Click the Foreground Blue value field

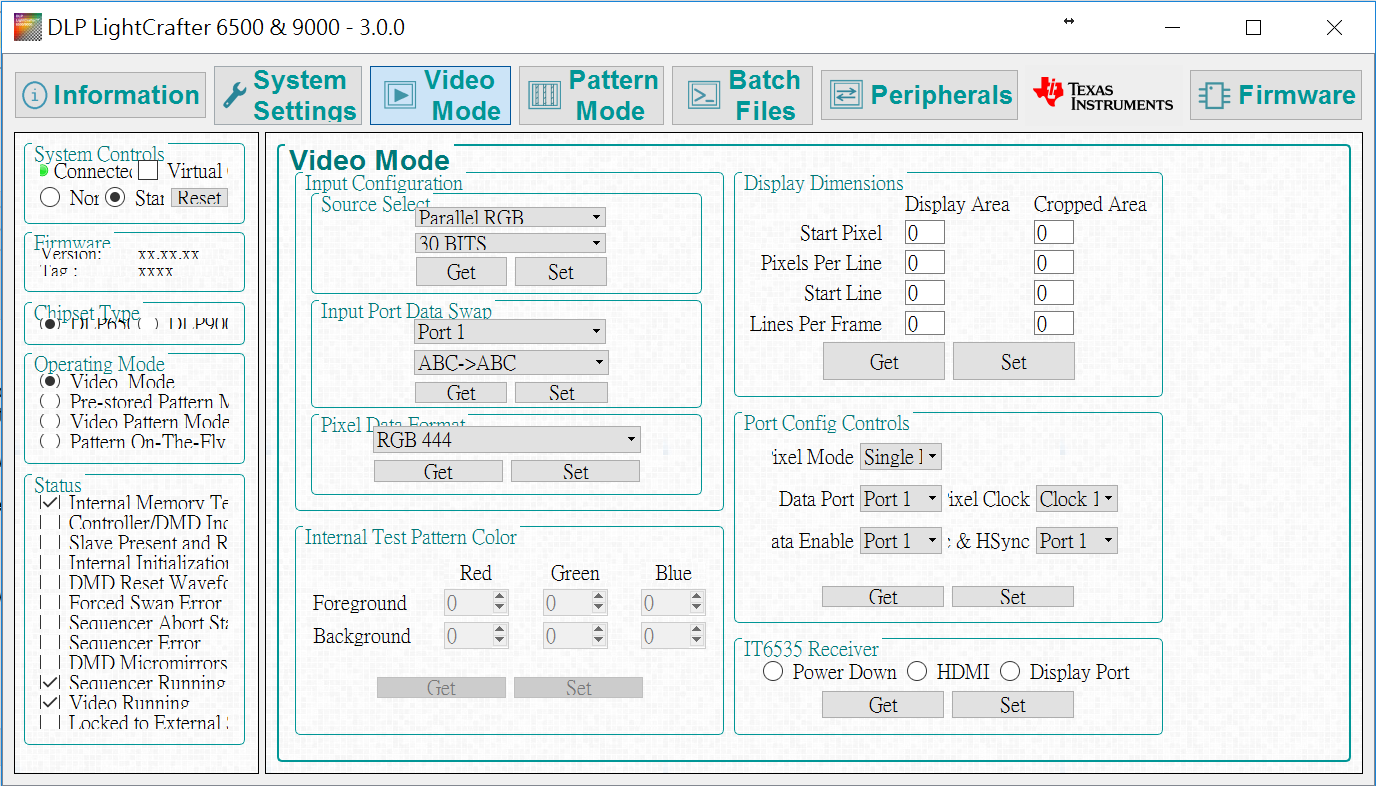point(666,603)
